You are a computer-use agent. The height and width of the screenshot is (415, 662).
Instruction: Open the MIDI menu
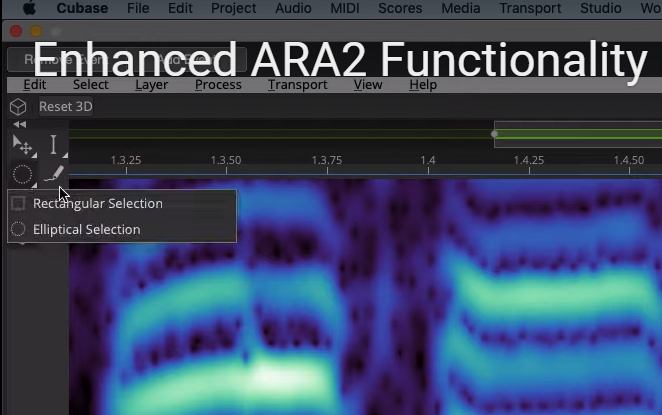[345, 8]
